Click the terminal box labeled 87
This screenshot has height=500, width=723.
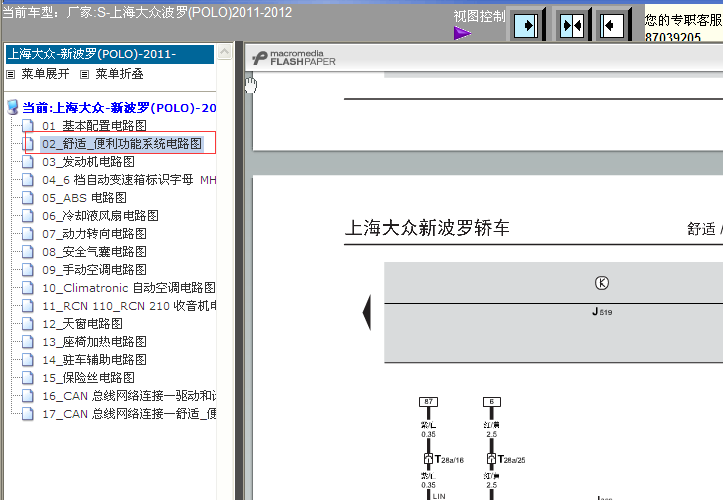click(x=428, y=402)
